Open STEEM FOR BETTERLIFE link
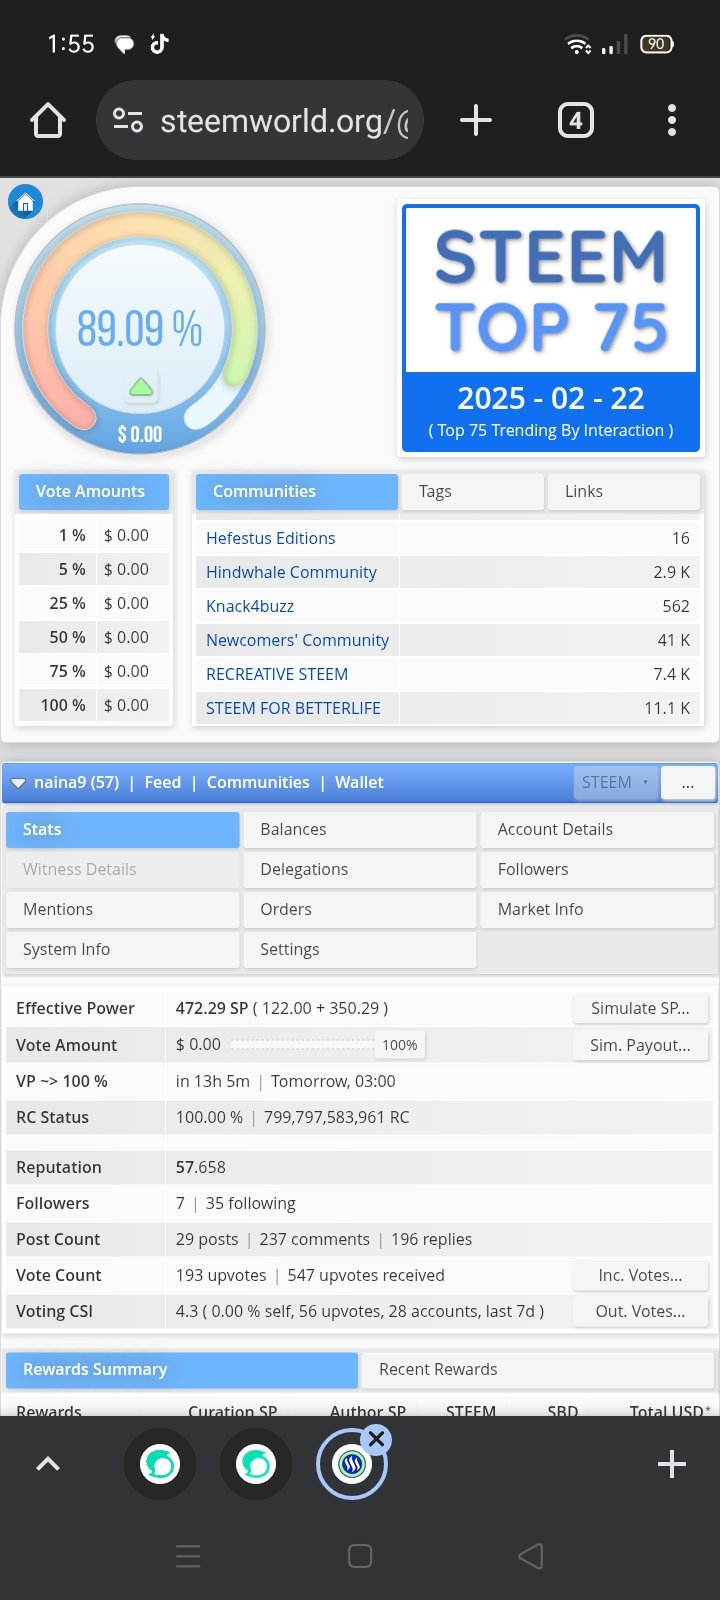Image resolution: width=720 pixels, height=1600 pixels. click(x=293, y=708)
